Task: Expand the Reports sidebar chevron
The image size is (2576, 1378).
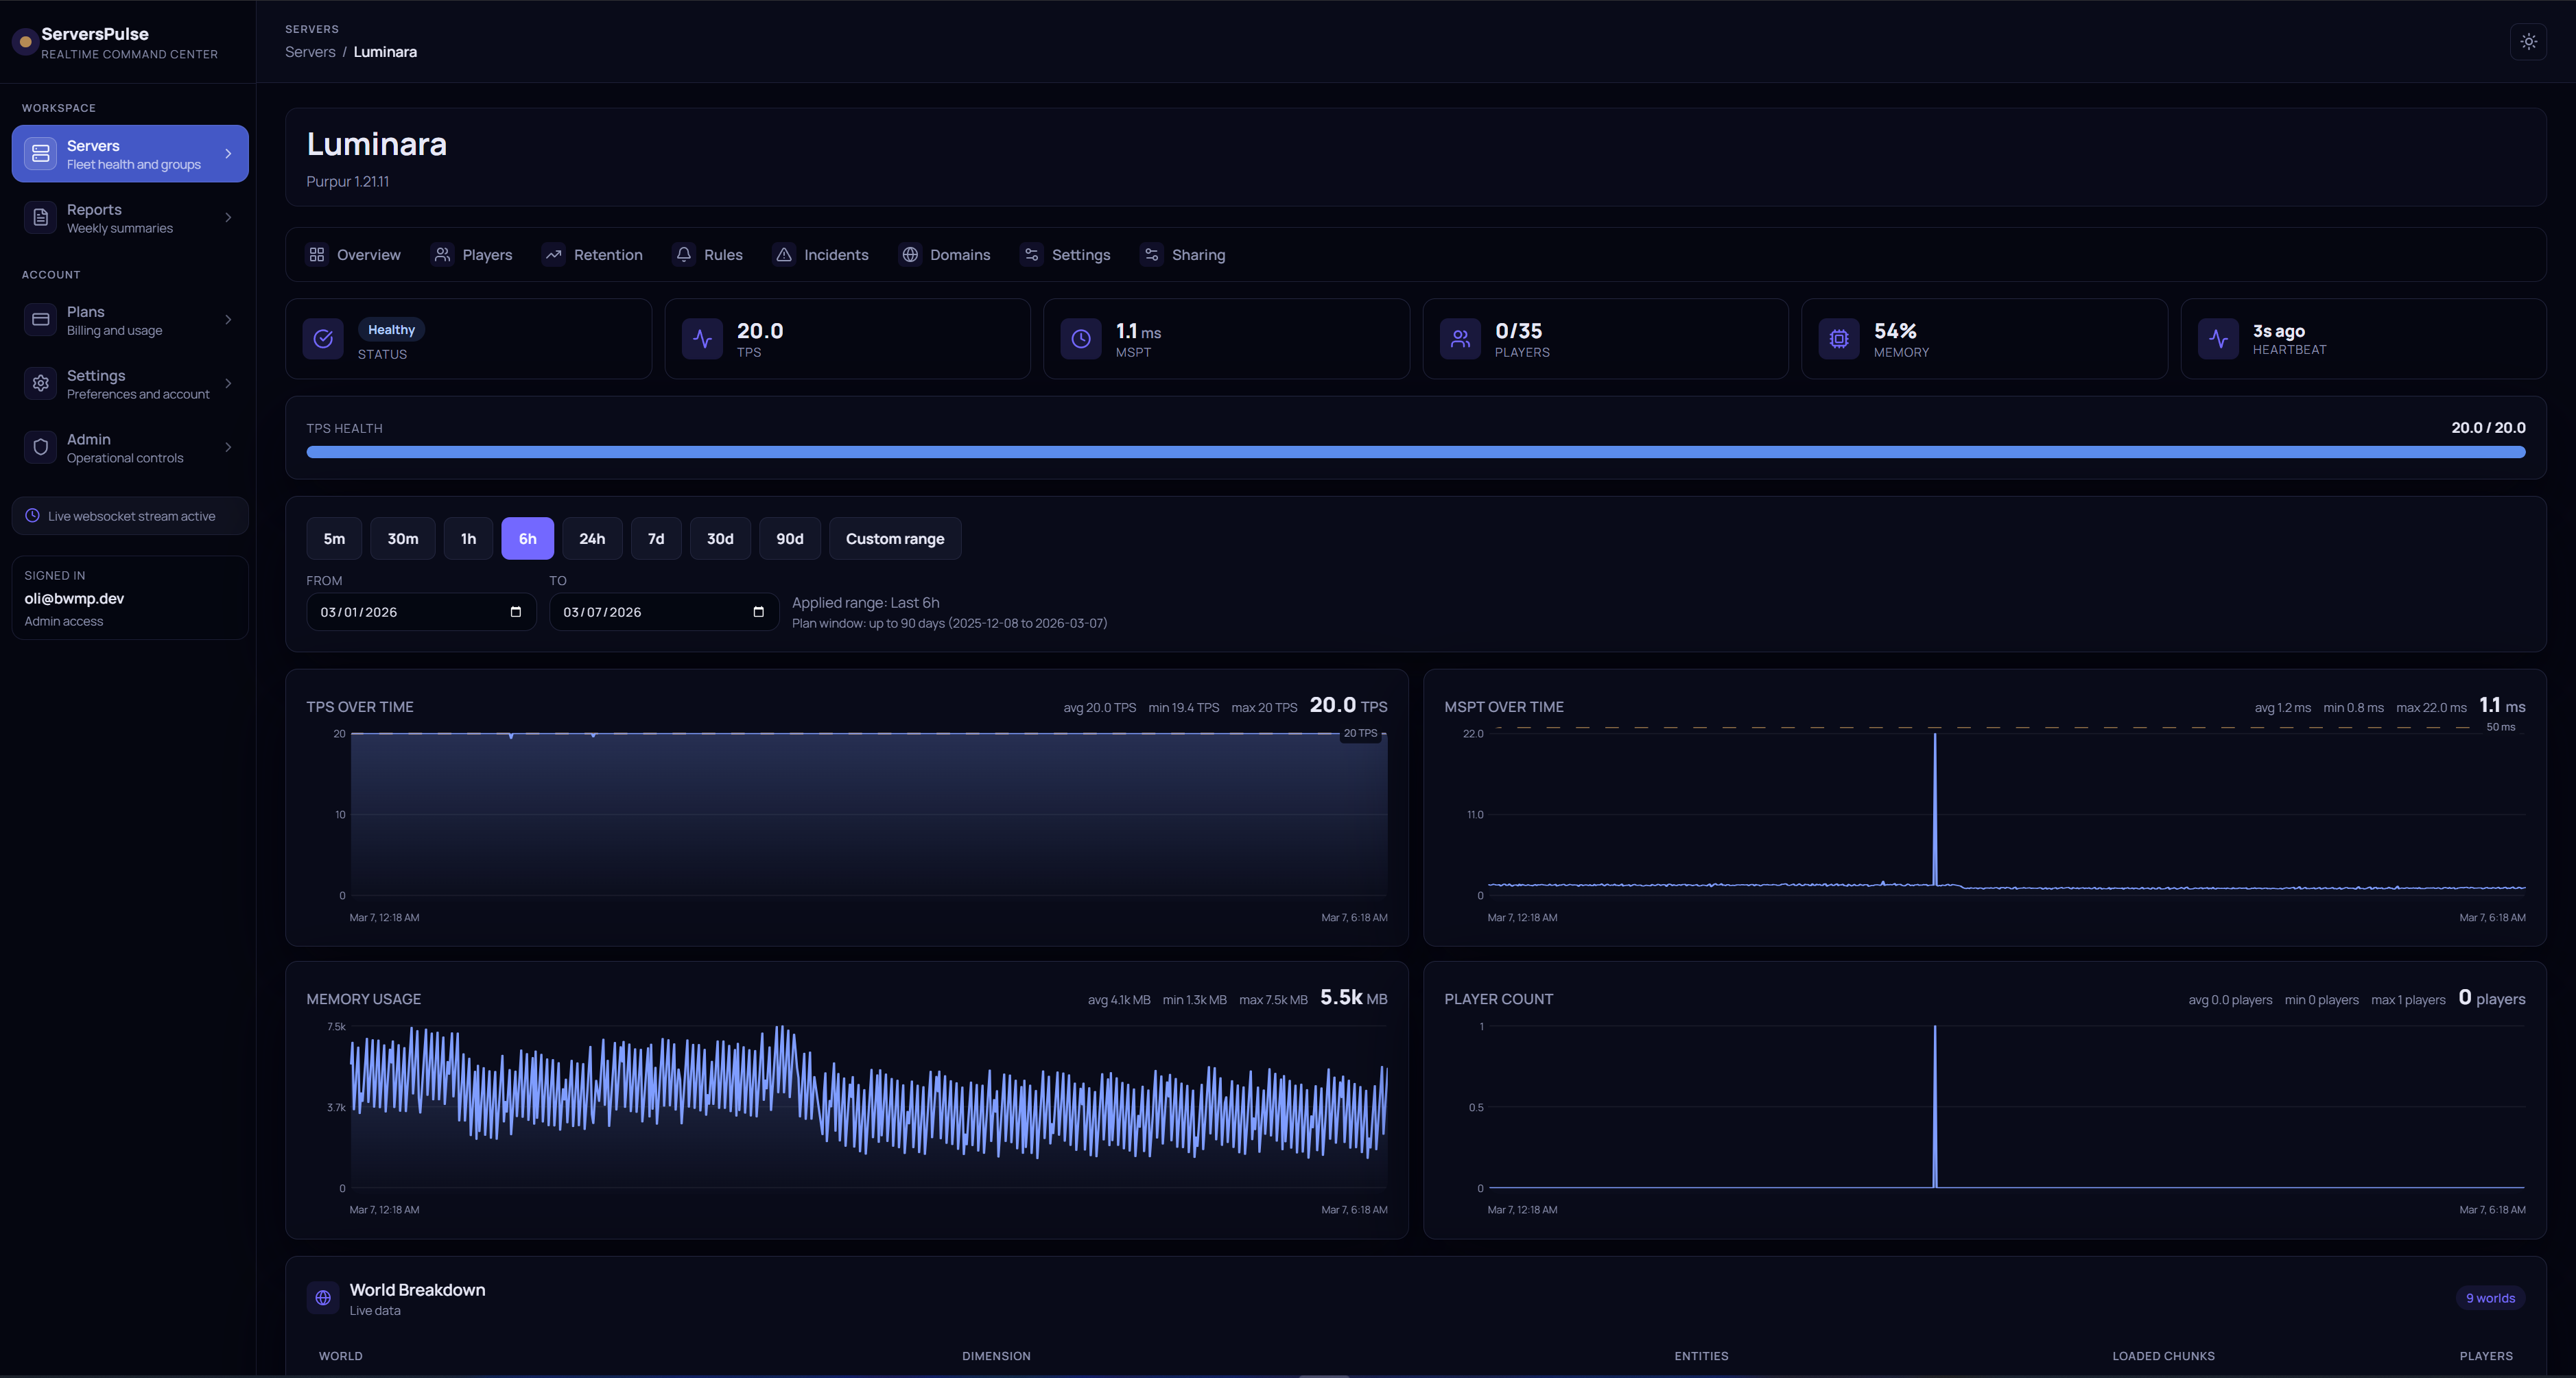Action: (x=228, y=218)
